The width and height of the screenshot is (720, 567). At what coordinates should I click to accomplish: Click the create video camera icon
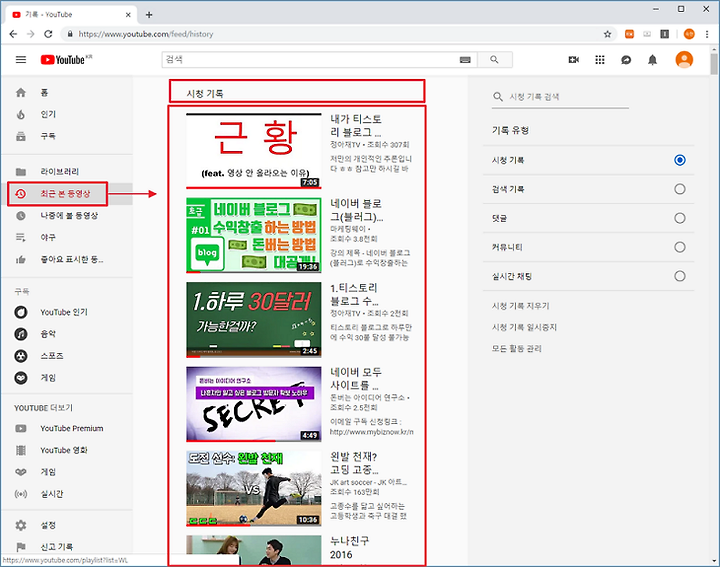pyautogui.click(x=574, y=60)
